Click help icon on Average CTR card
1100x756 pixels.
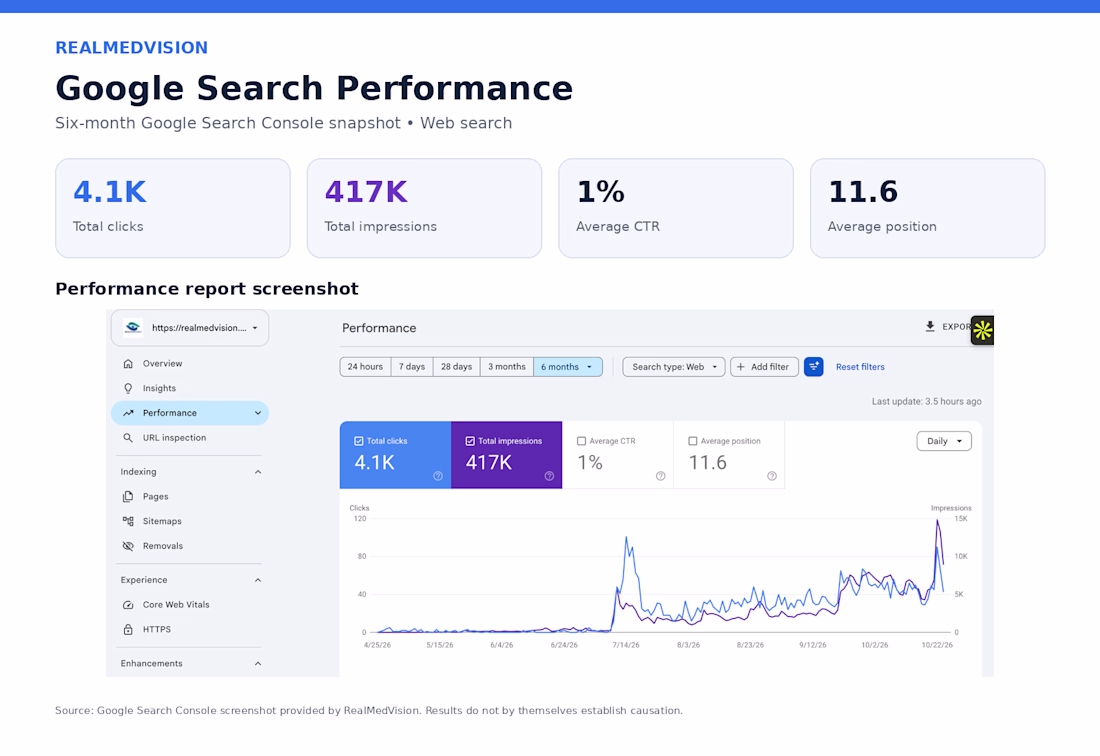pos(660,476)
